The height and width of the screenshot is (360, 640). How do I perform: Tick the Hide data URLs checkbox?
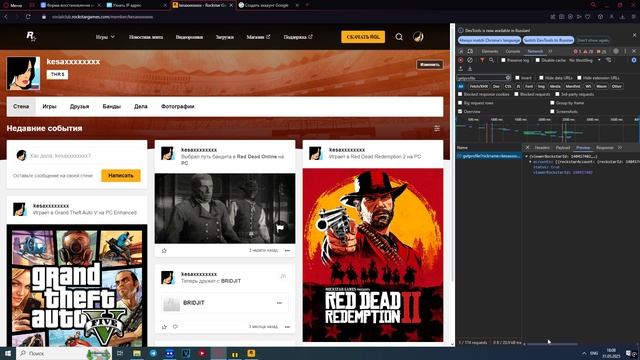(x=541, y=78)
